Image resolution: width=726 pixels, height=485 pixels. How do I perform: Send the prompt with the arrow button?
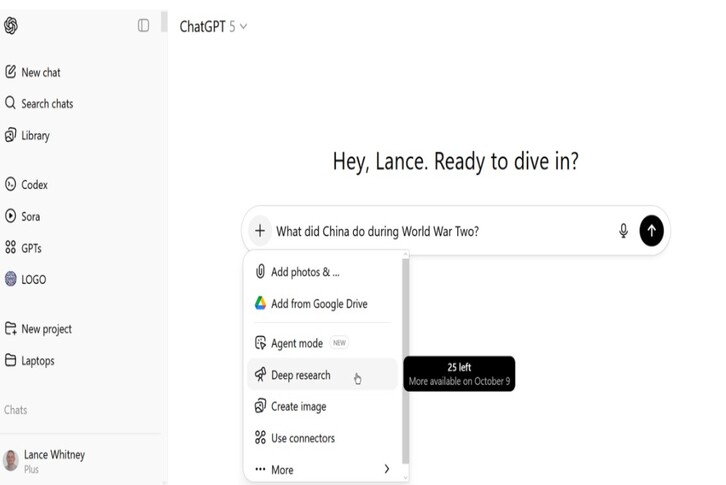(x=651, y=230)
